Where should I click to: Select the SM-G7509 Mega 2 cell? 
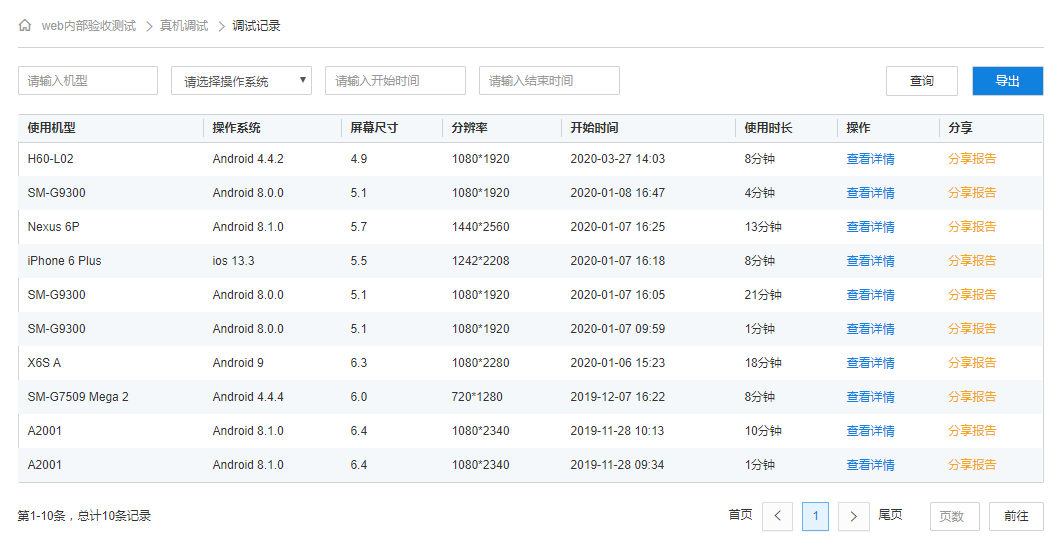78,397
